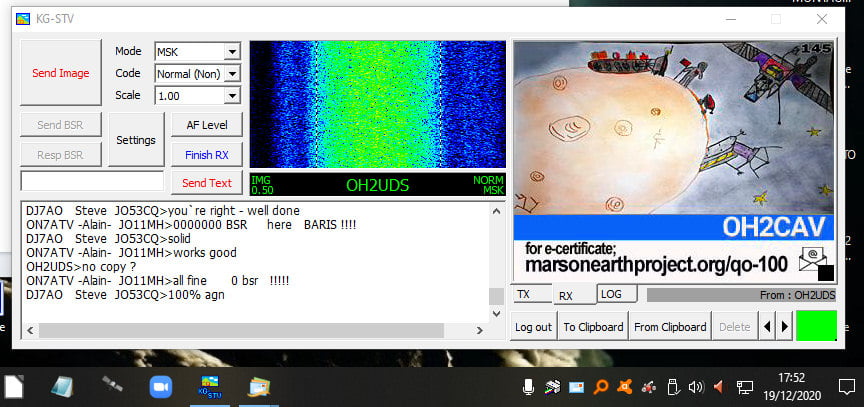This screenshot has height=407, width=864.
Task: Click the Delete button
Action: (x=735, y=327)
